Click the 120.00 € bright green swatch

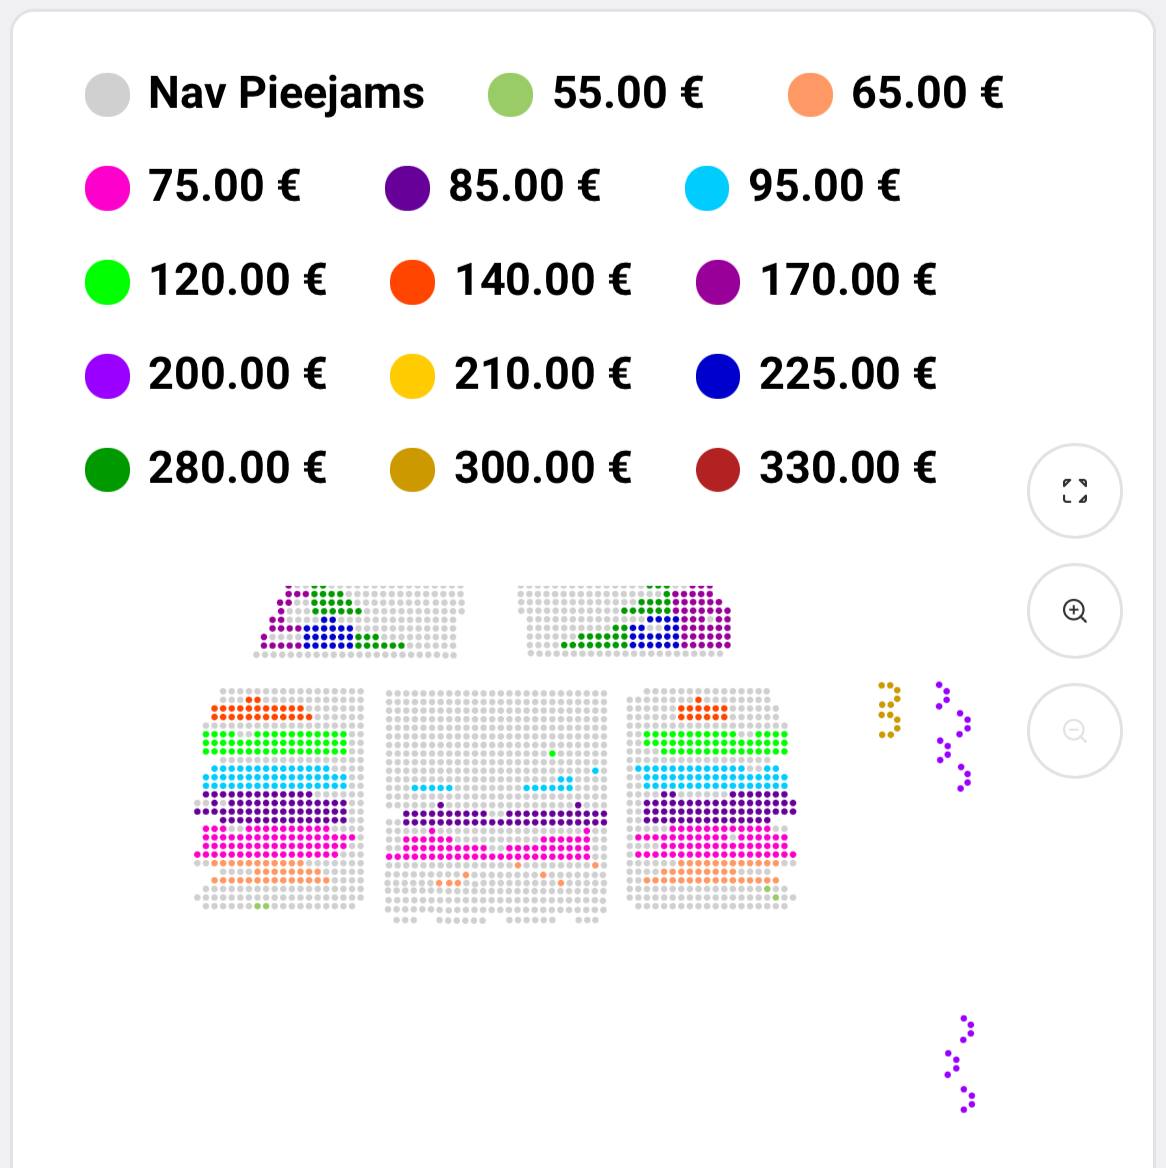tap(107, 282)
